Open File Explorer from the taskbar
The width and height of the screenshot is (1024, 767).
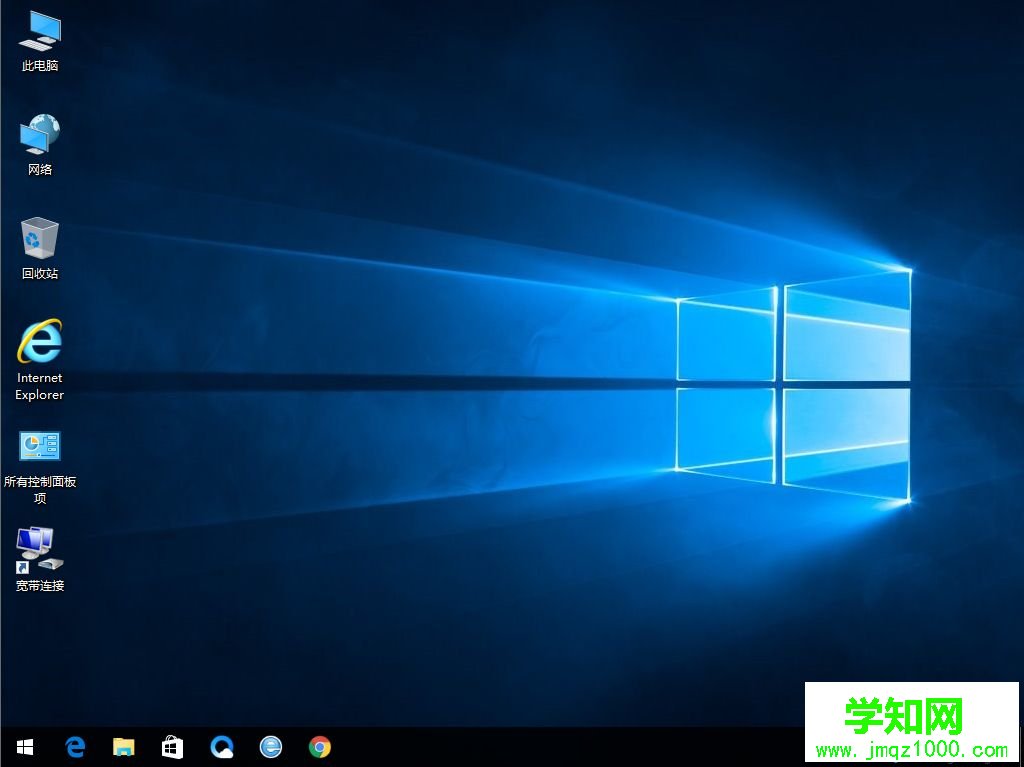point(124,747)
